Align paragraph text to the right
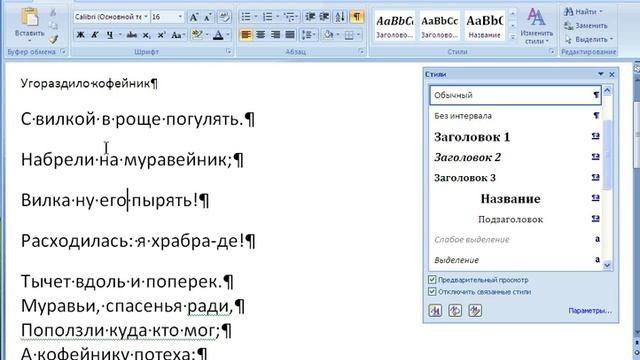This screenshot has width=640, height=360. (x=275, y=35)
